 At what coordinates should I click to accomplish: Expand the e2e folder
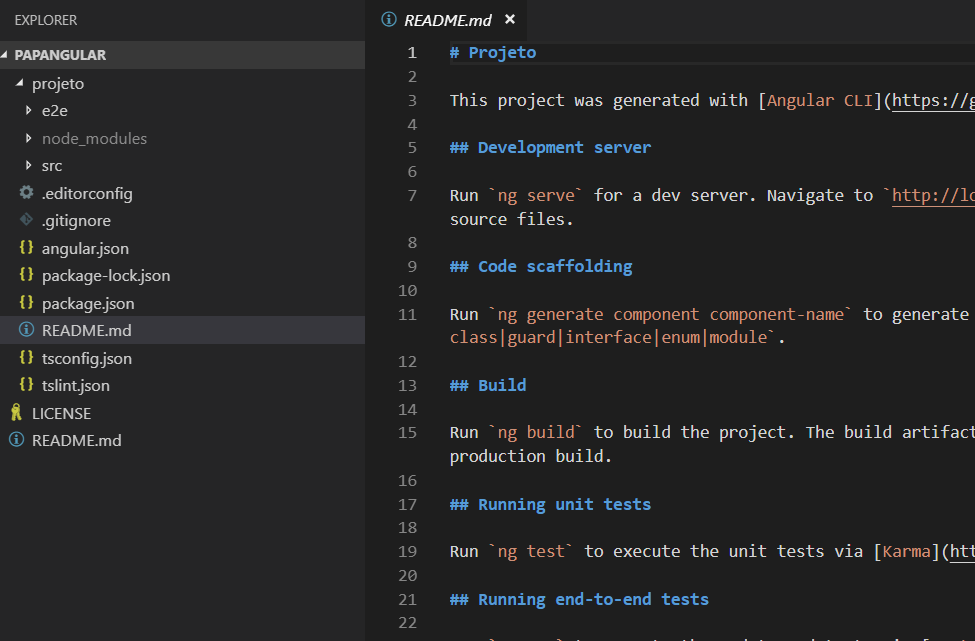tap(29, 110)
